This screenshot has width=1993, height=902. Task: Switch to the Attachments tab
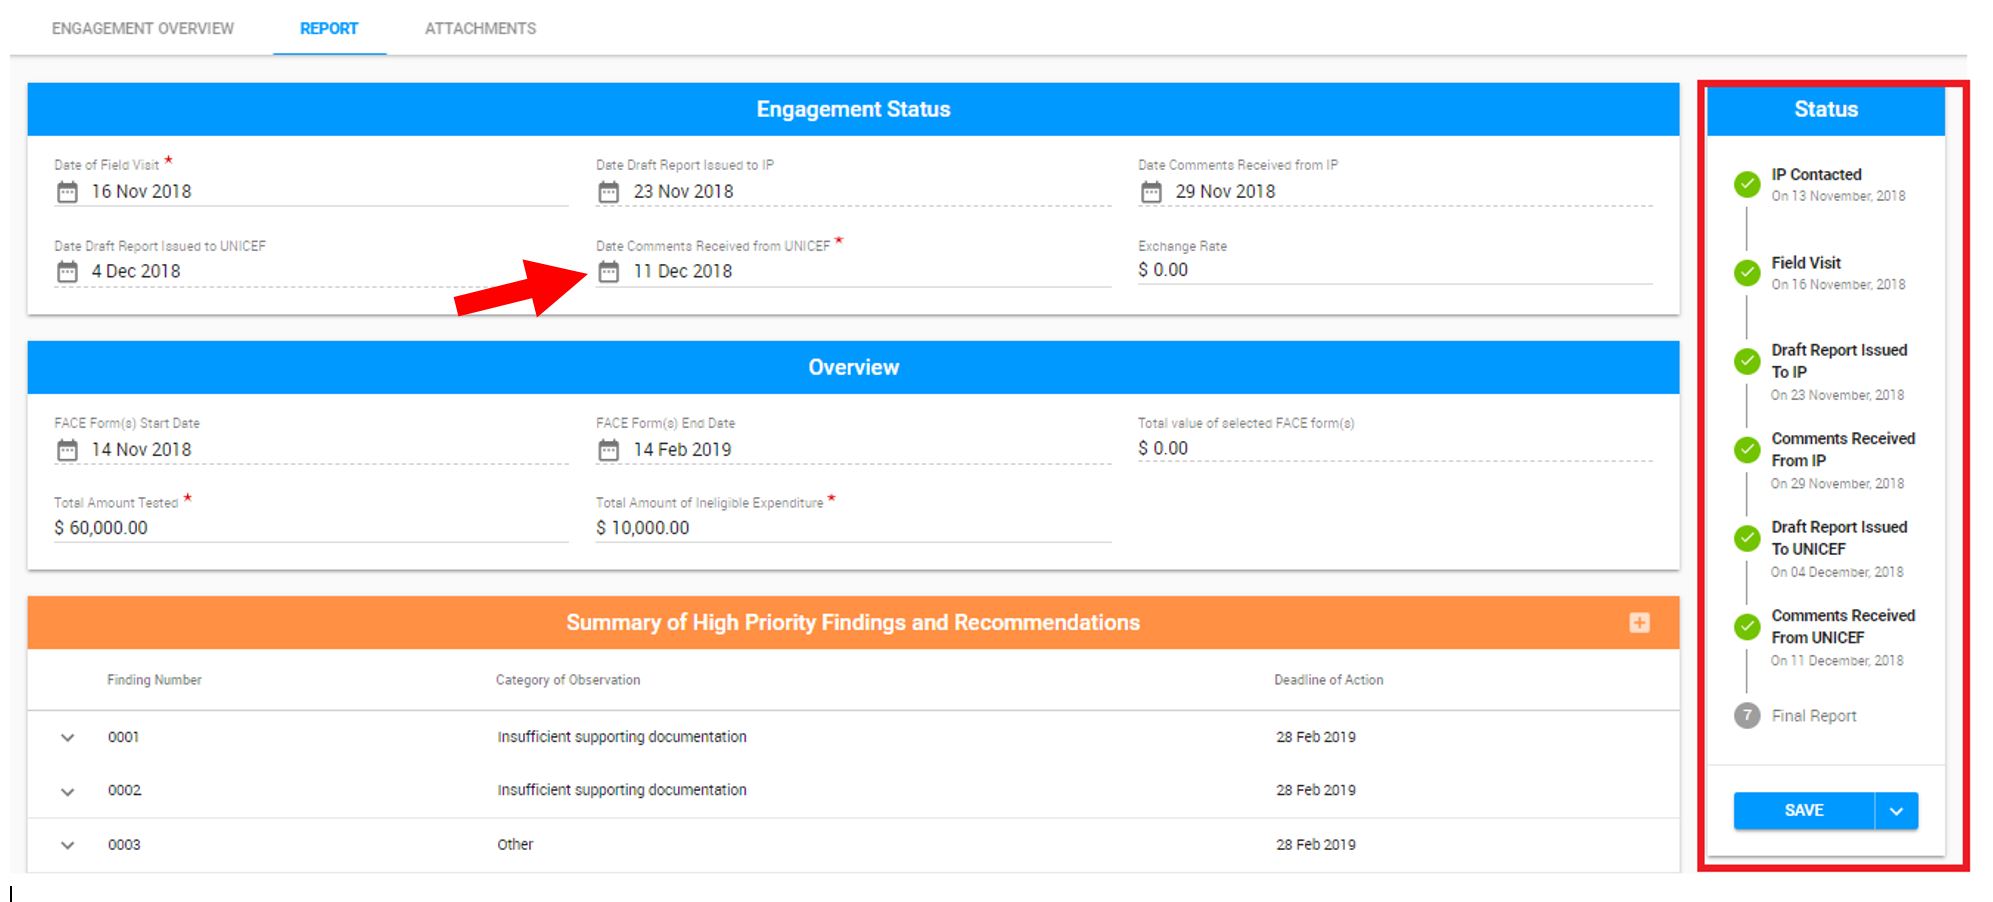tap(480, 29)
